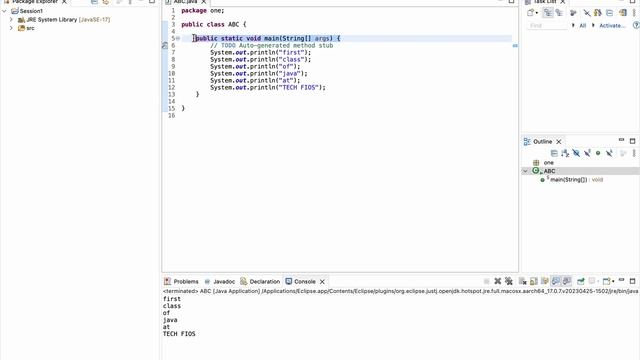Screen dimensions: 640x360
Task: Open the Task List view menu
Action: pyautogui.click(x=634, y=13)
